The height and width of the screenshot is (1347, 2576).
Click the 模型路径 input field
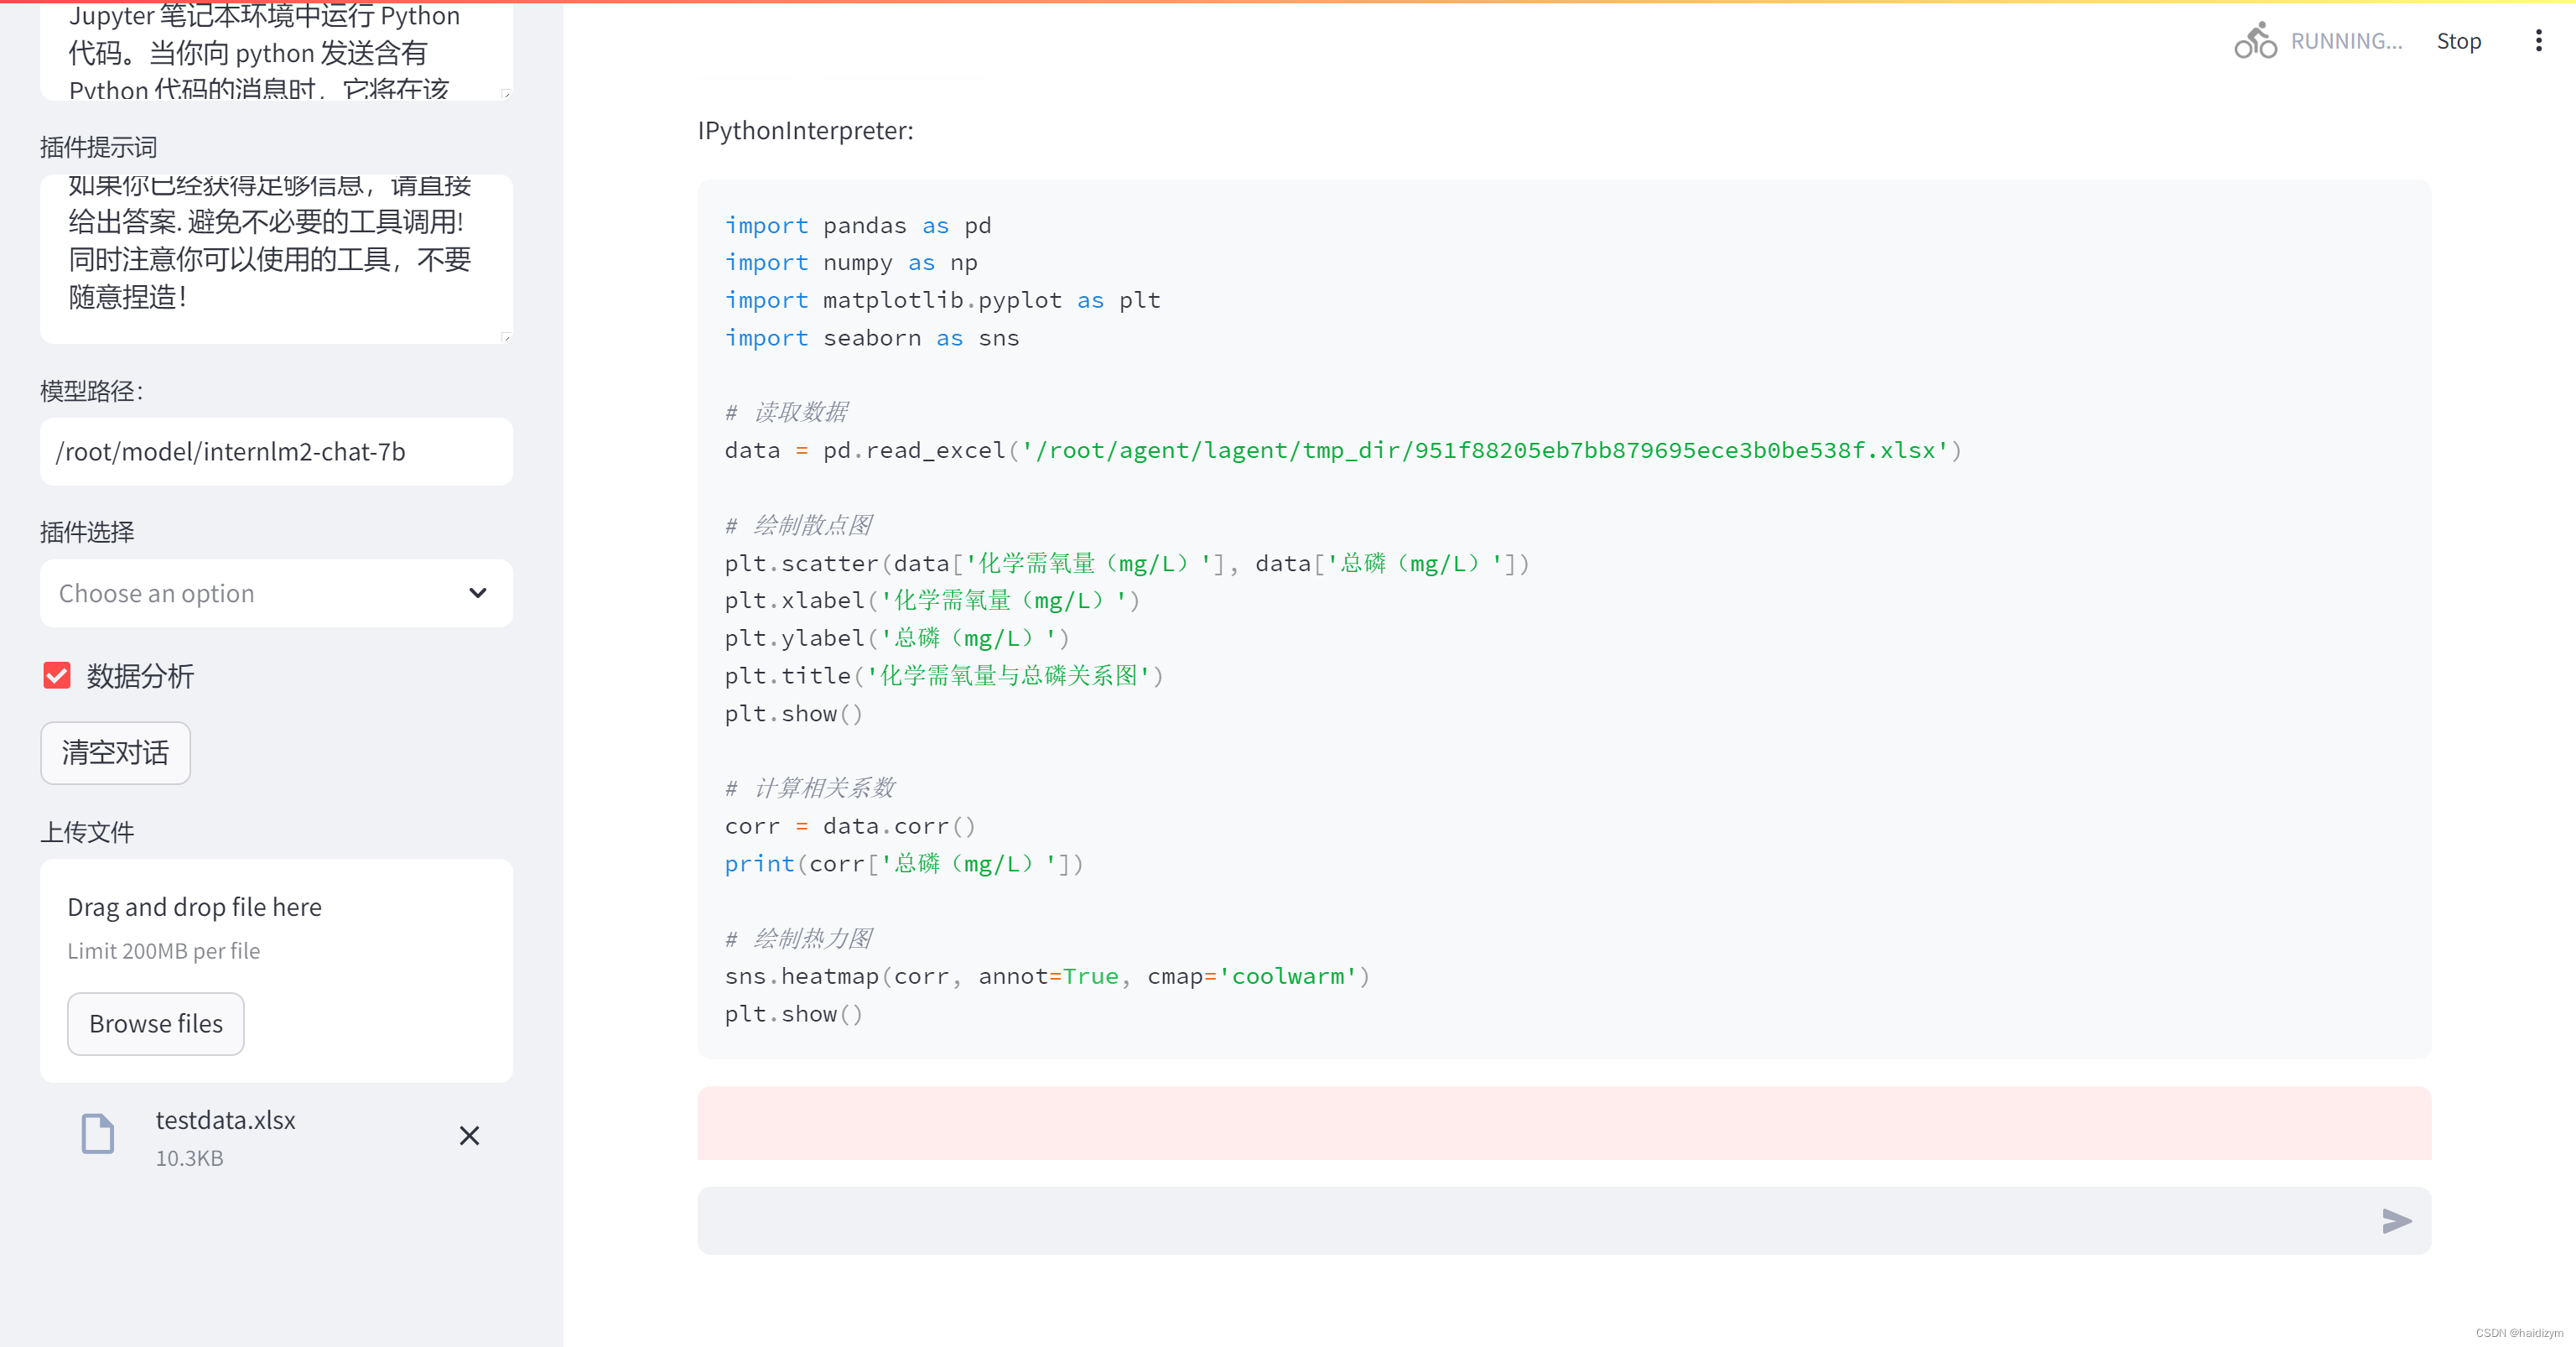(276, 452)
